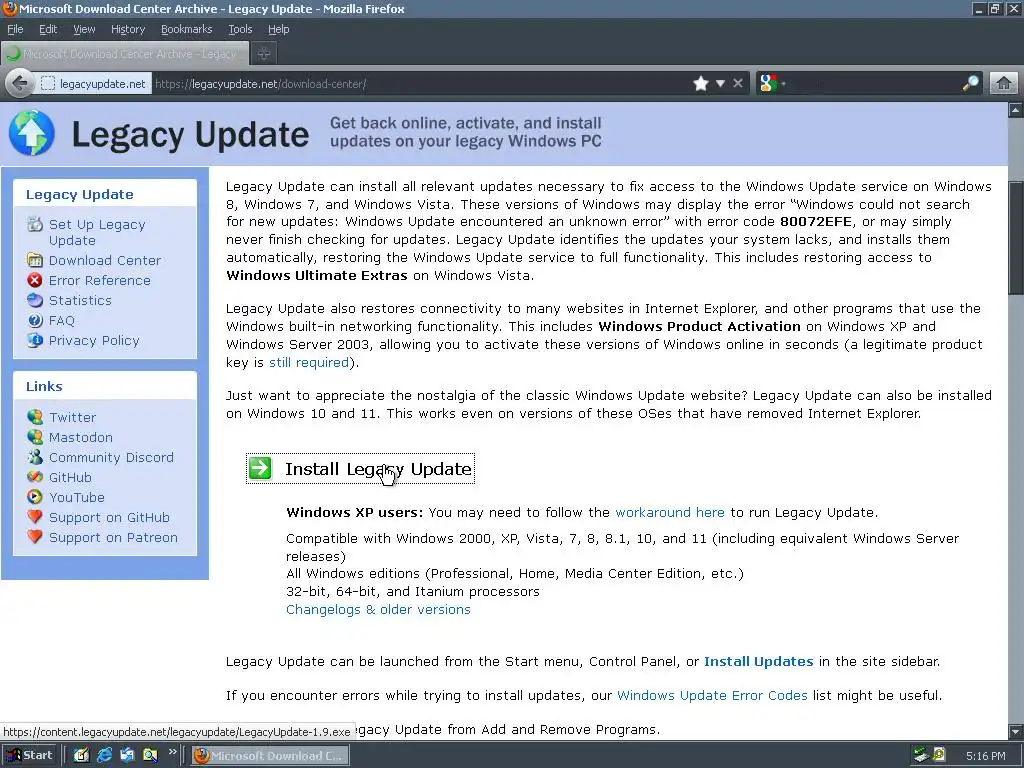The image size is (1024, 768).
Task: Open the Tools menu
Action: 240,29
